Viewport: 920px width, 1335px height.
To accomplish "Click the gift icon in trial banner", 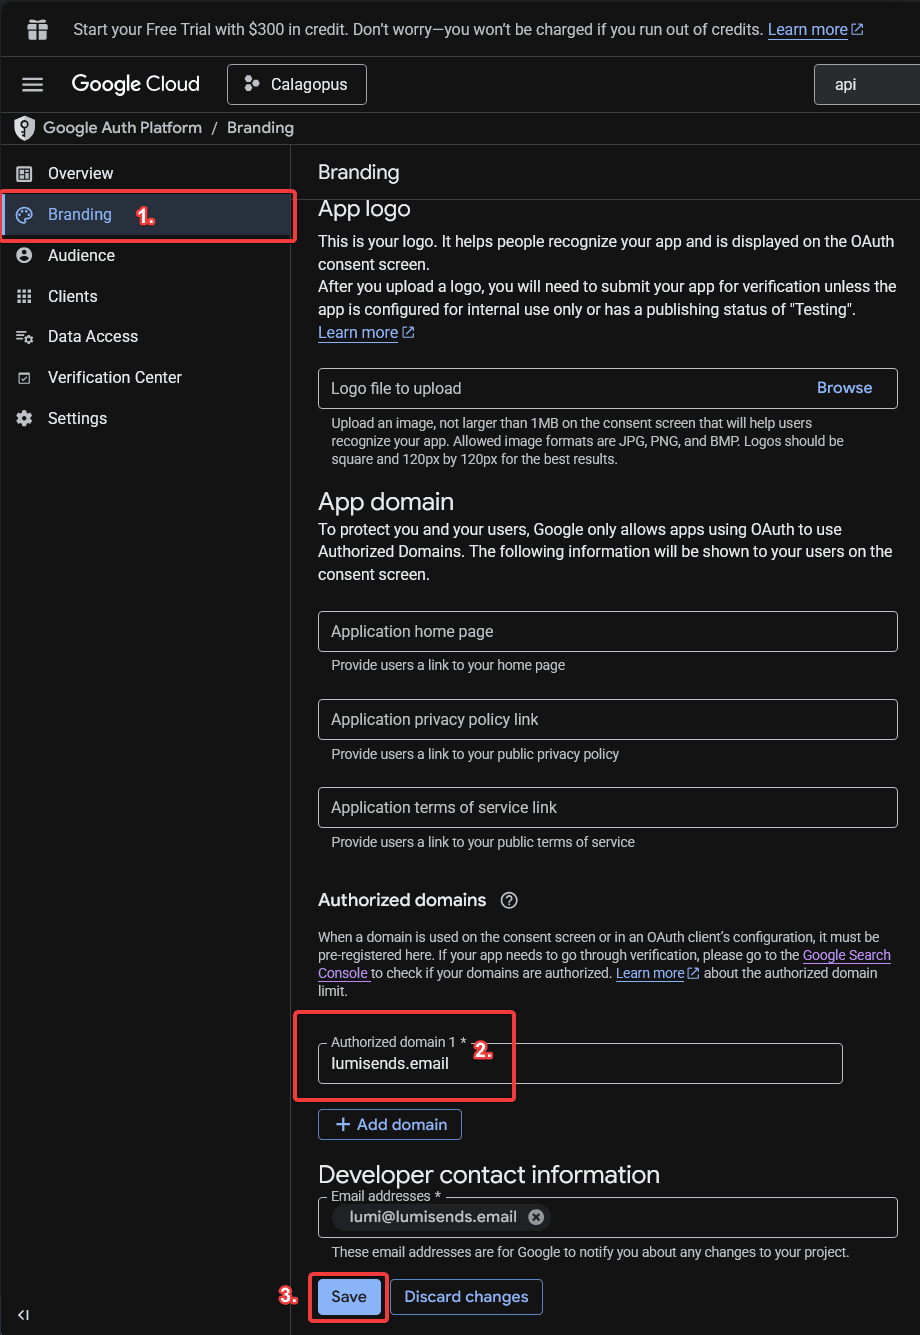I will tap(37, 29).
